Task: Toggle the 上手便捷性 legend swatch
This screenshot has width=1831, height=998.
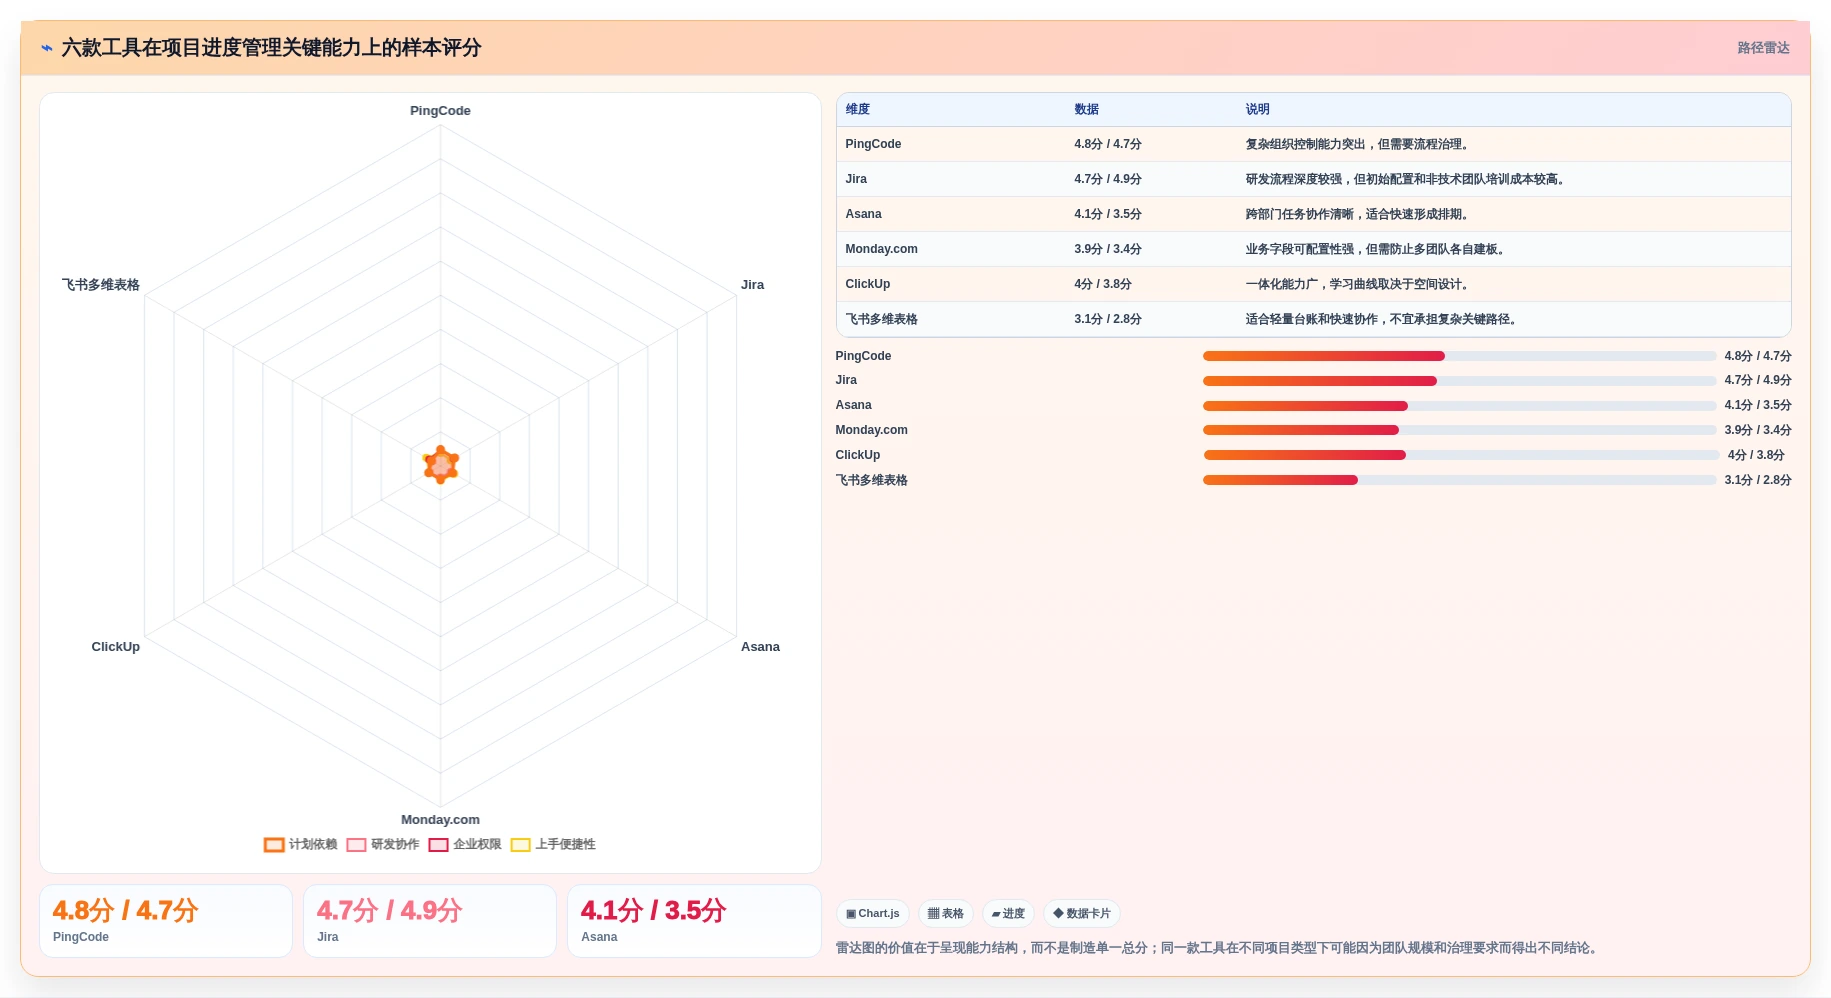Action: 520,845
